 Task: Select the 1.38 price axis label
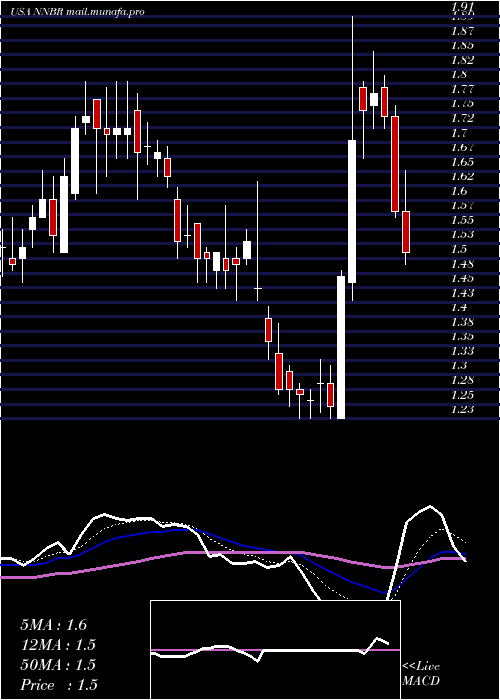click(x=462, y=322)
